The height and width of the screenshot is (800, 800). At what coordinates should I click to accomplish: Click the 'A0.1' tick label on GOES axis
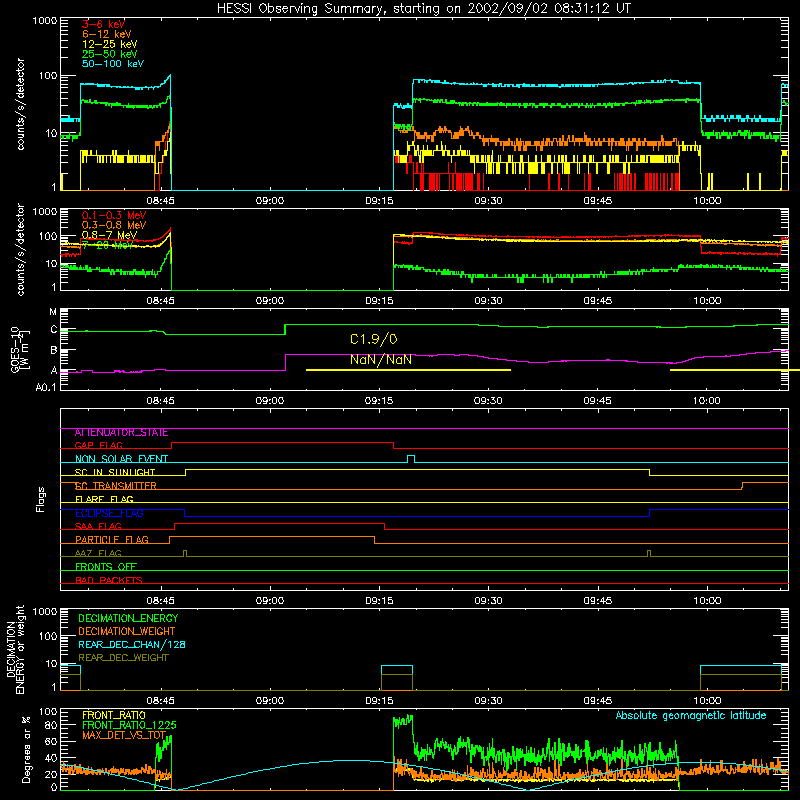(46, 388)
